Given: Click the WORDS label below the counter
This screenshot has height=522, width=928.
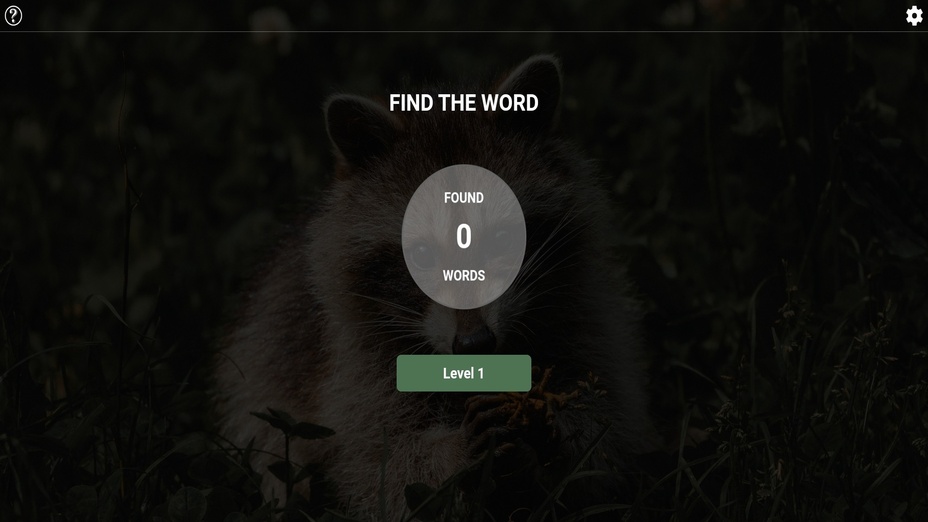Looking at the screenshot, I should (x=463, y=275).
